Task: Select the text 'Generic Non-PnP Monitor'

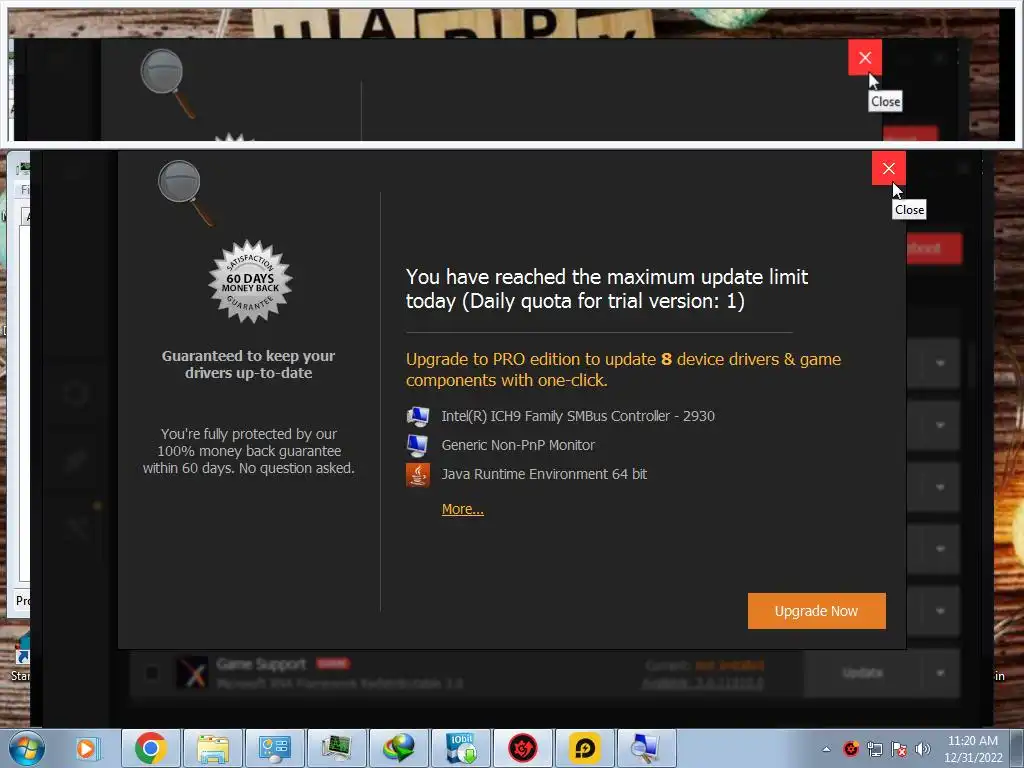Action: (518, 445)
